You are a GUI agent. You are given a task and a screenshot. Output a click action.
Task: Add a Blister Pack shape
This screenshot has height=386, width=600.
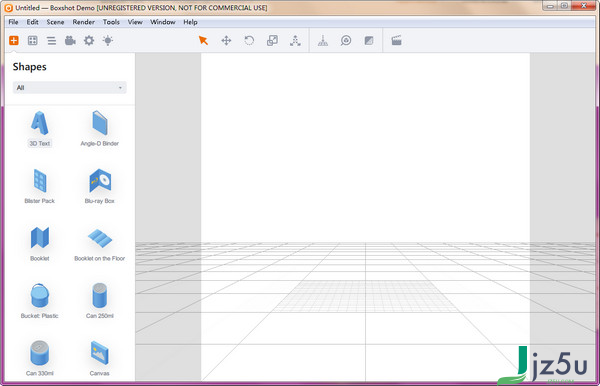[40, 186]
